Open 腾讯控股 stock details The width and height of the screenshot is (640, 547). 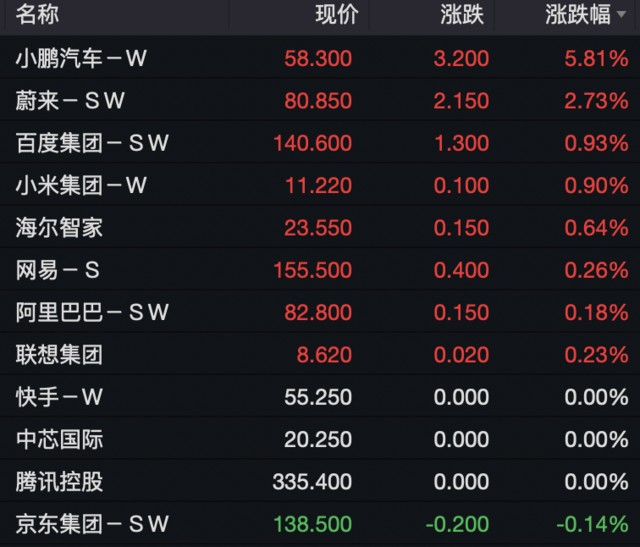tap(59, 481)
